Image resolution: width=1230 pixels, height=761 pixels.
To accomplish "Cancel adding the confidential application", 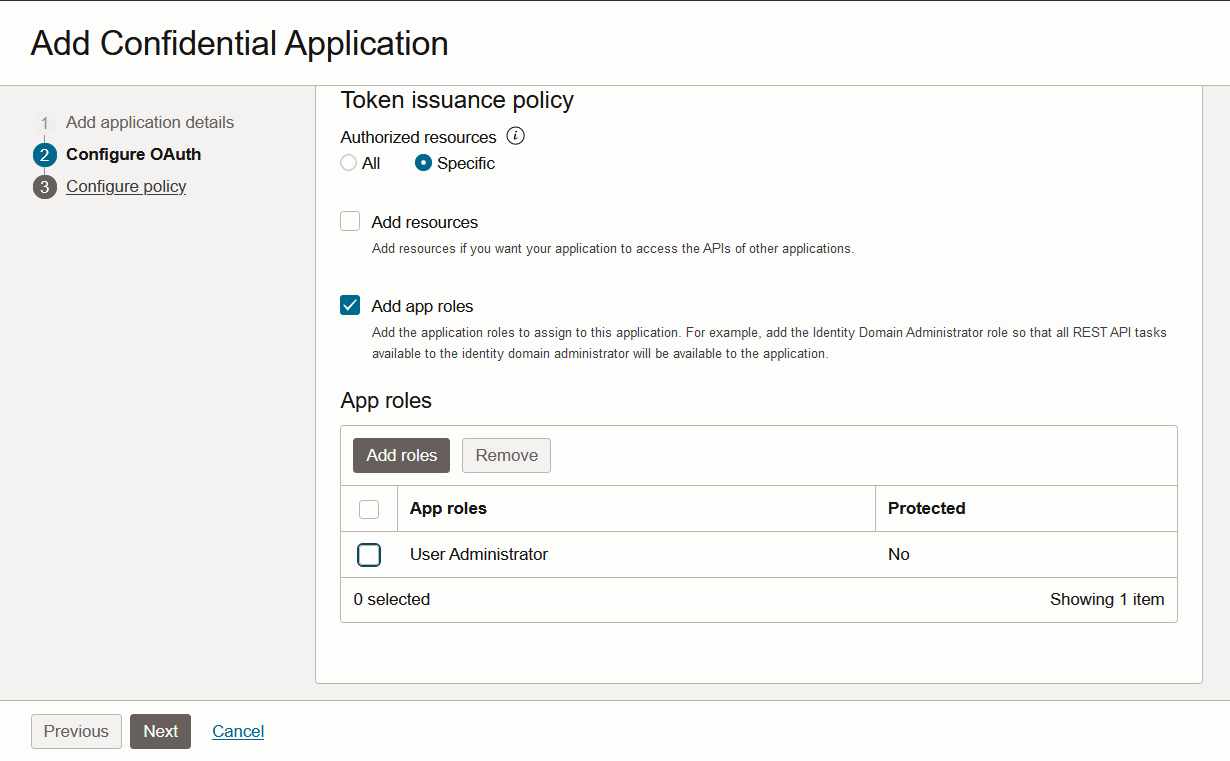I will (x=238, y=731).
